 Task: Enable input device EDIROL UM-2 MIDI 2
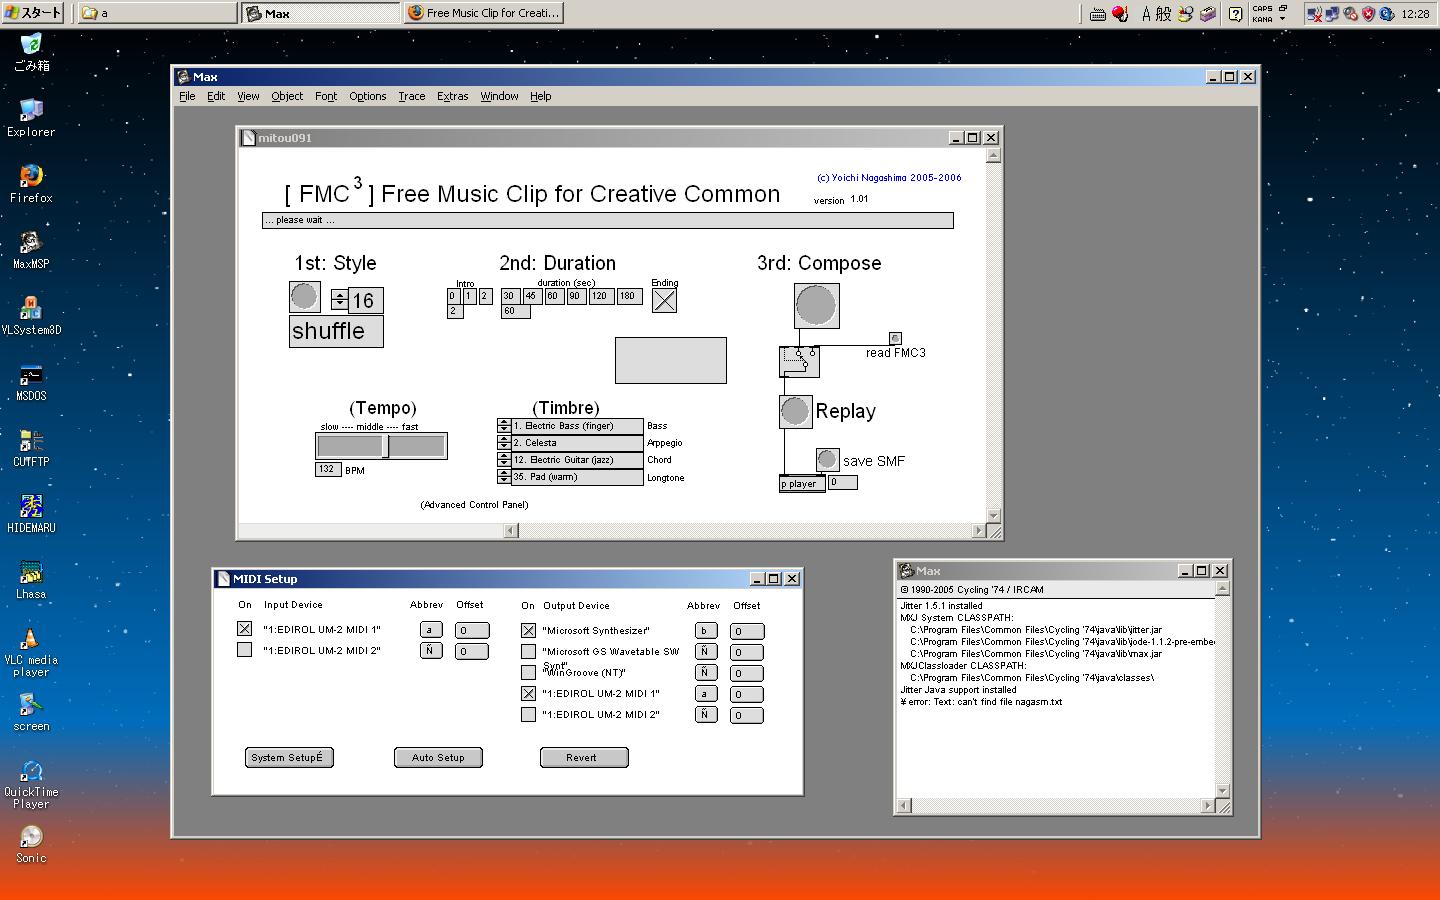244,650
